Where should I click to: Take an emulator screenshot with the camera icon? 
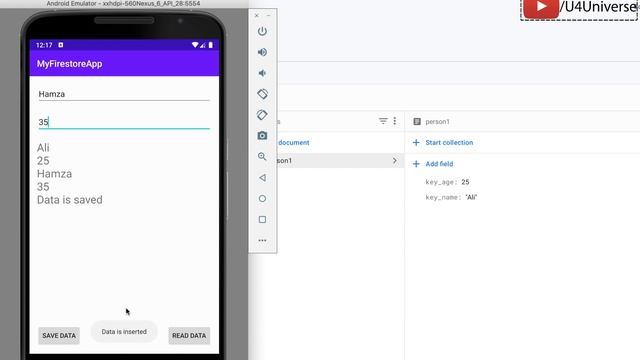(x=262, y=136)
